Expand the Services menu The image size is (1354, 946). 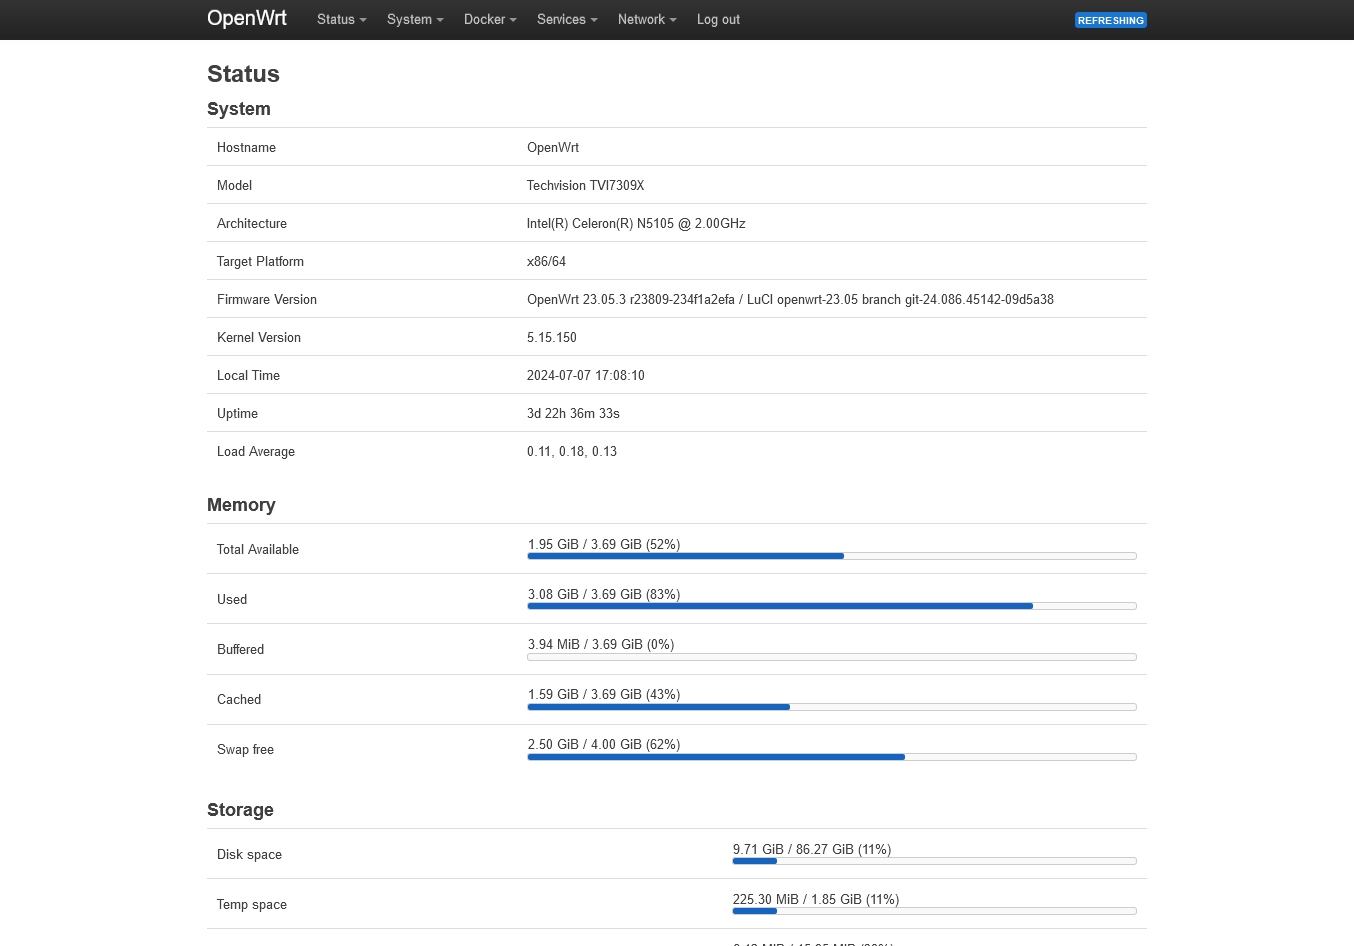point(566,19)
